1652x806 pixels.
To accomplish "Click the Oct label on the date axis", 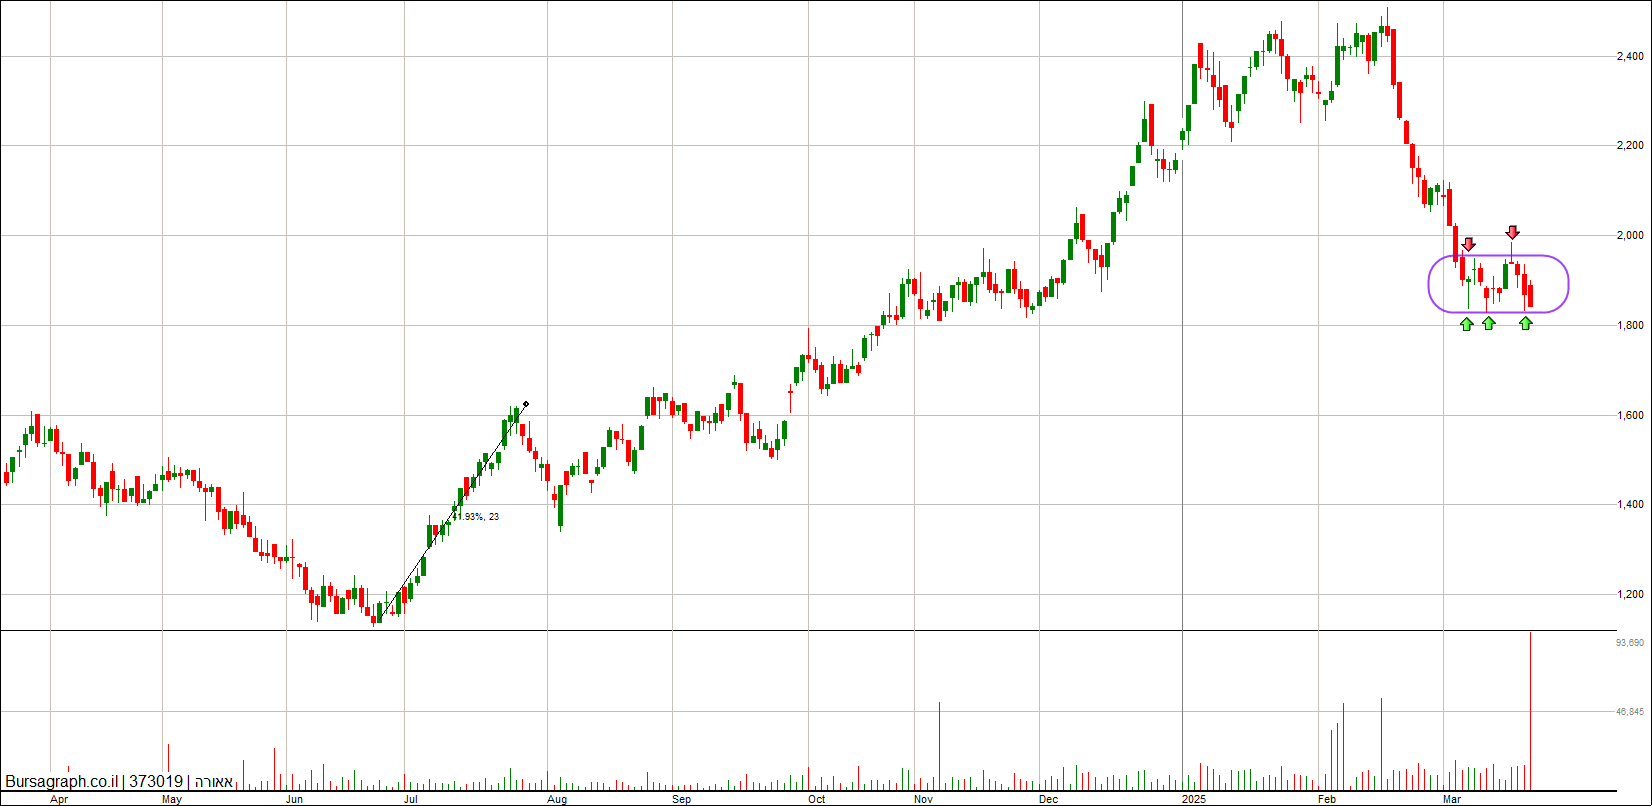I will coord(816,800).
